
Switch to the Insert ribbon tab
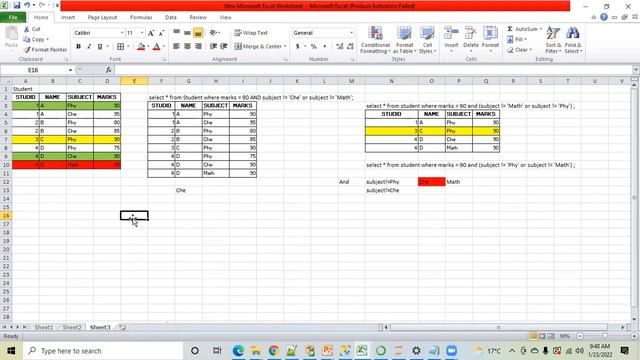coord(68,18)
